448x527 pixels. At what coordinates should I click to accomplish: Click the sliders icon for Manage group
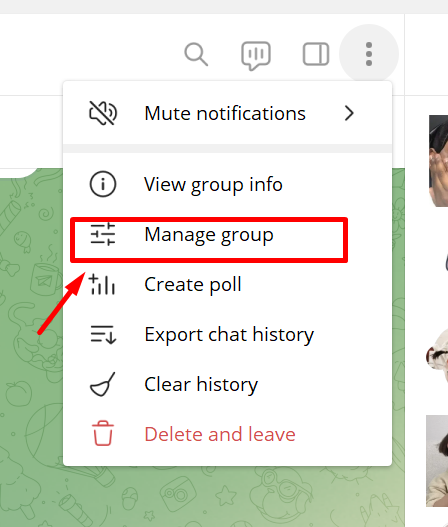coord(103,234)
